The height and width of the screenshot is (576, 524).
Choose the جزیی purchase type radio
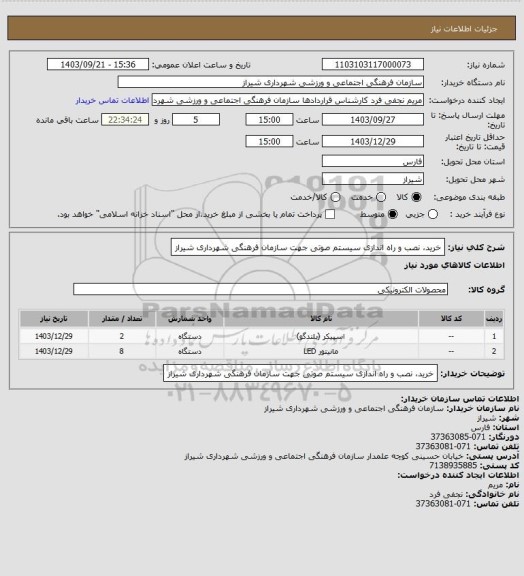tap(433, 214)
